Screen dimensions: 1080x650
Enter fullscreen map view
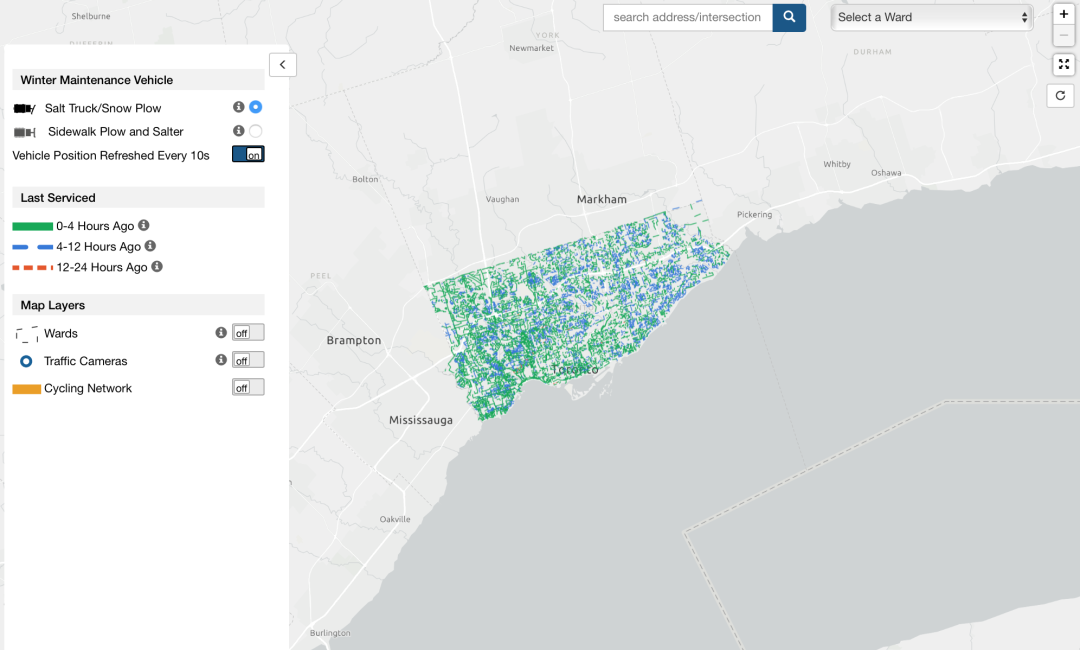(x=1063, y=64)
